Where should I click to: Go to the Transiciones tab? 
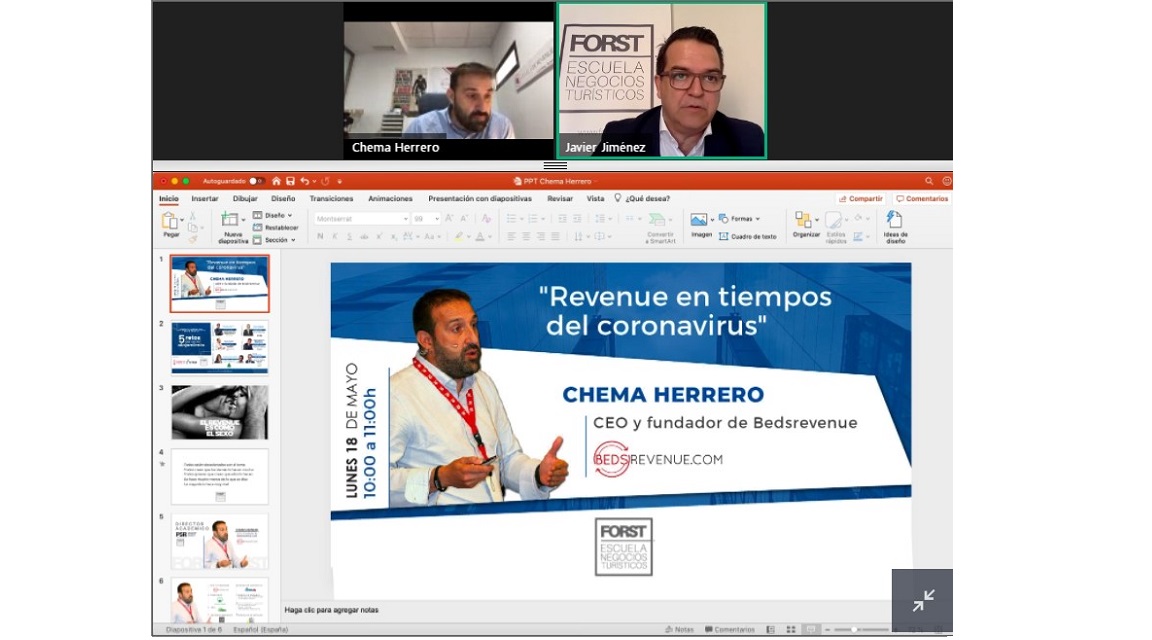(x=331, y=198)
